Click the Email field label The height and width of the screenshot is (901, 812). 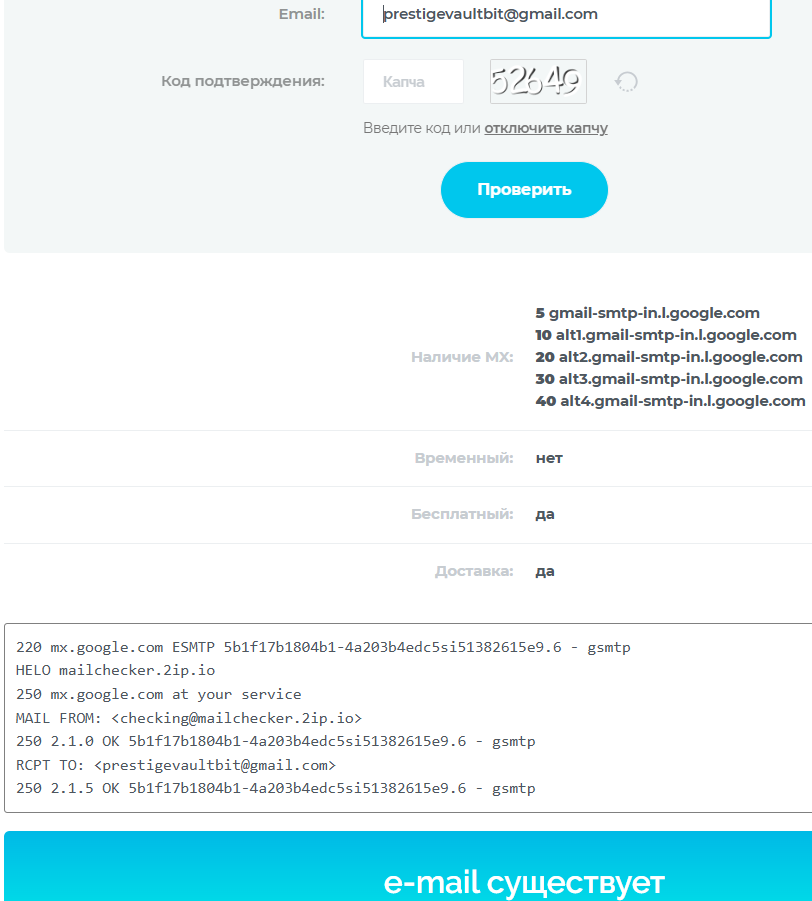302,14
